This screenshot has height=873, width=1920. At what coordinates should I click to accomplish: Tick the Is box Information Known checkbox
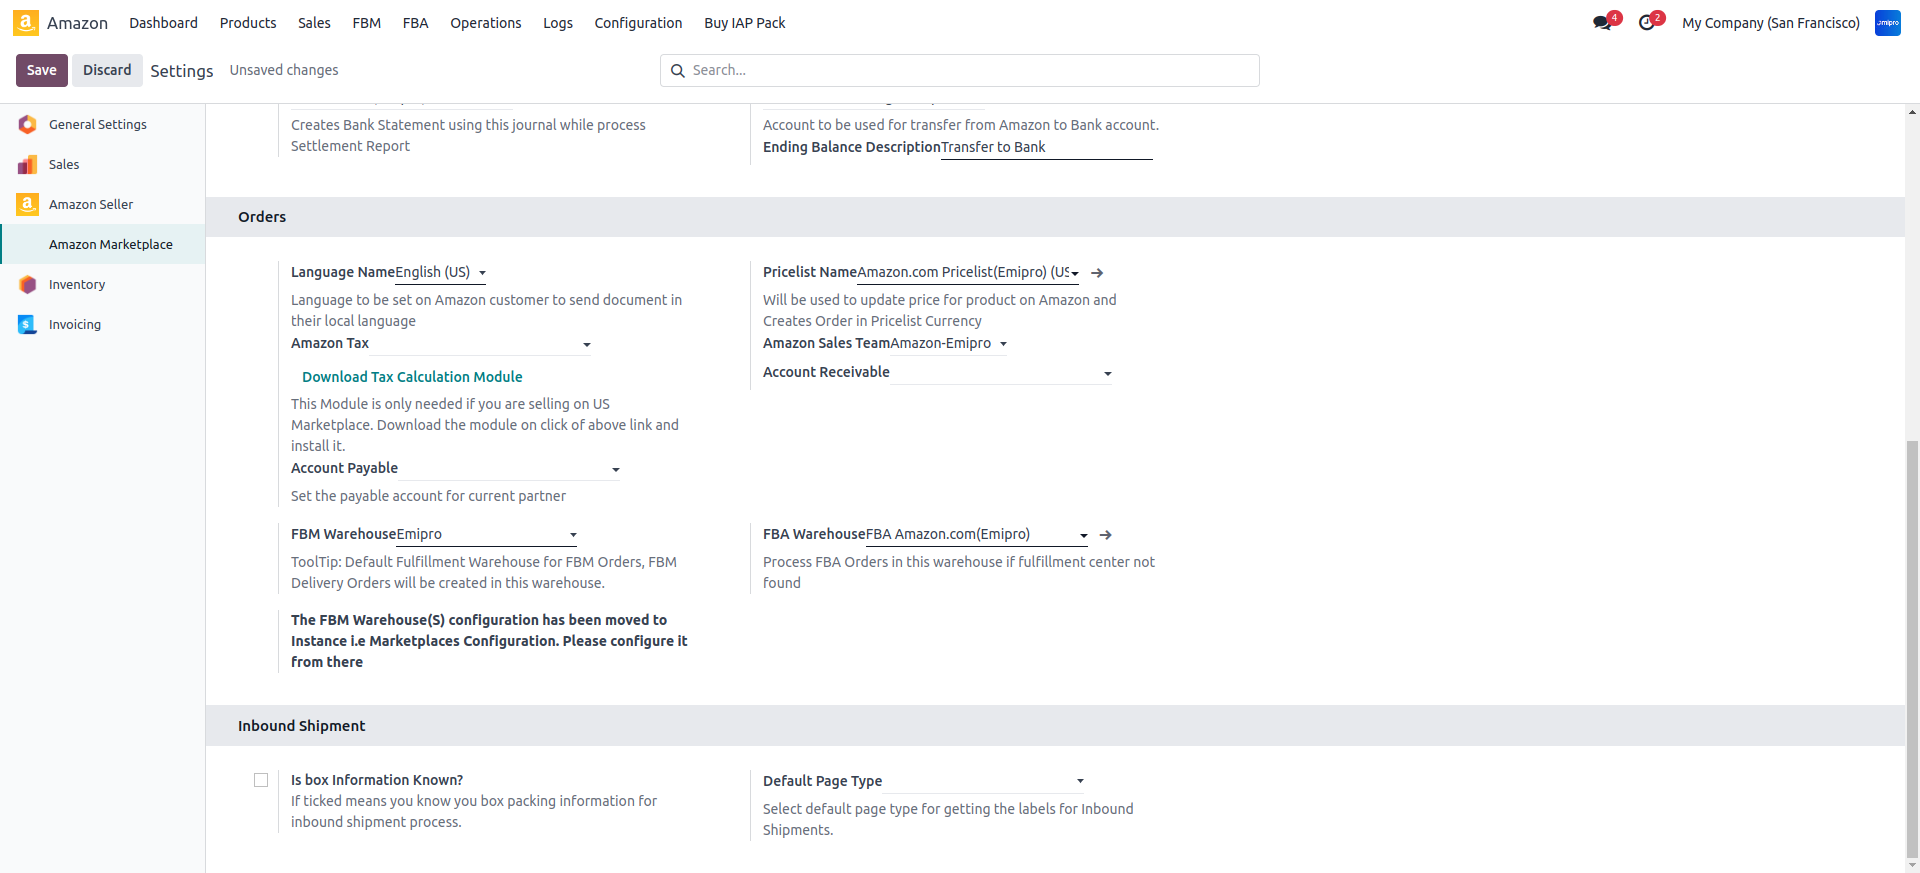click(261, 780)
